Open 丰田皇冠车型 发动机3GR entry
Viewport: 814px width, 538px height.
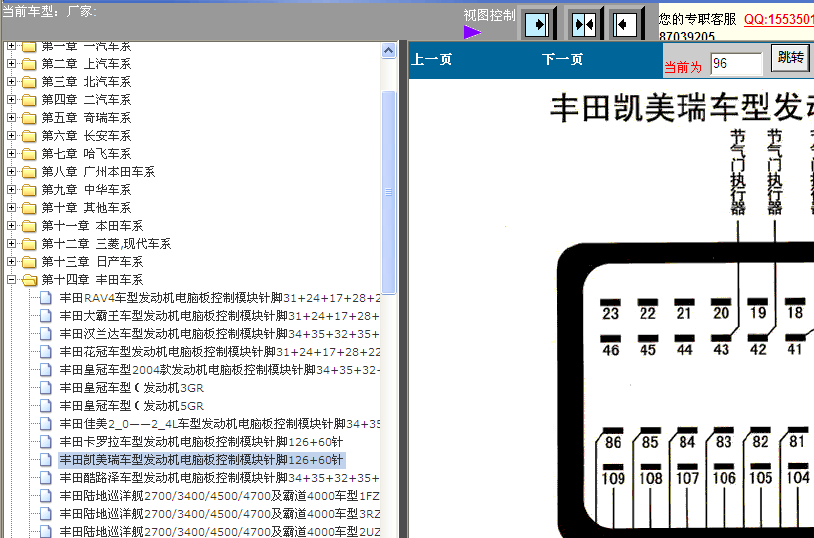pos(132,387)
